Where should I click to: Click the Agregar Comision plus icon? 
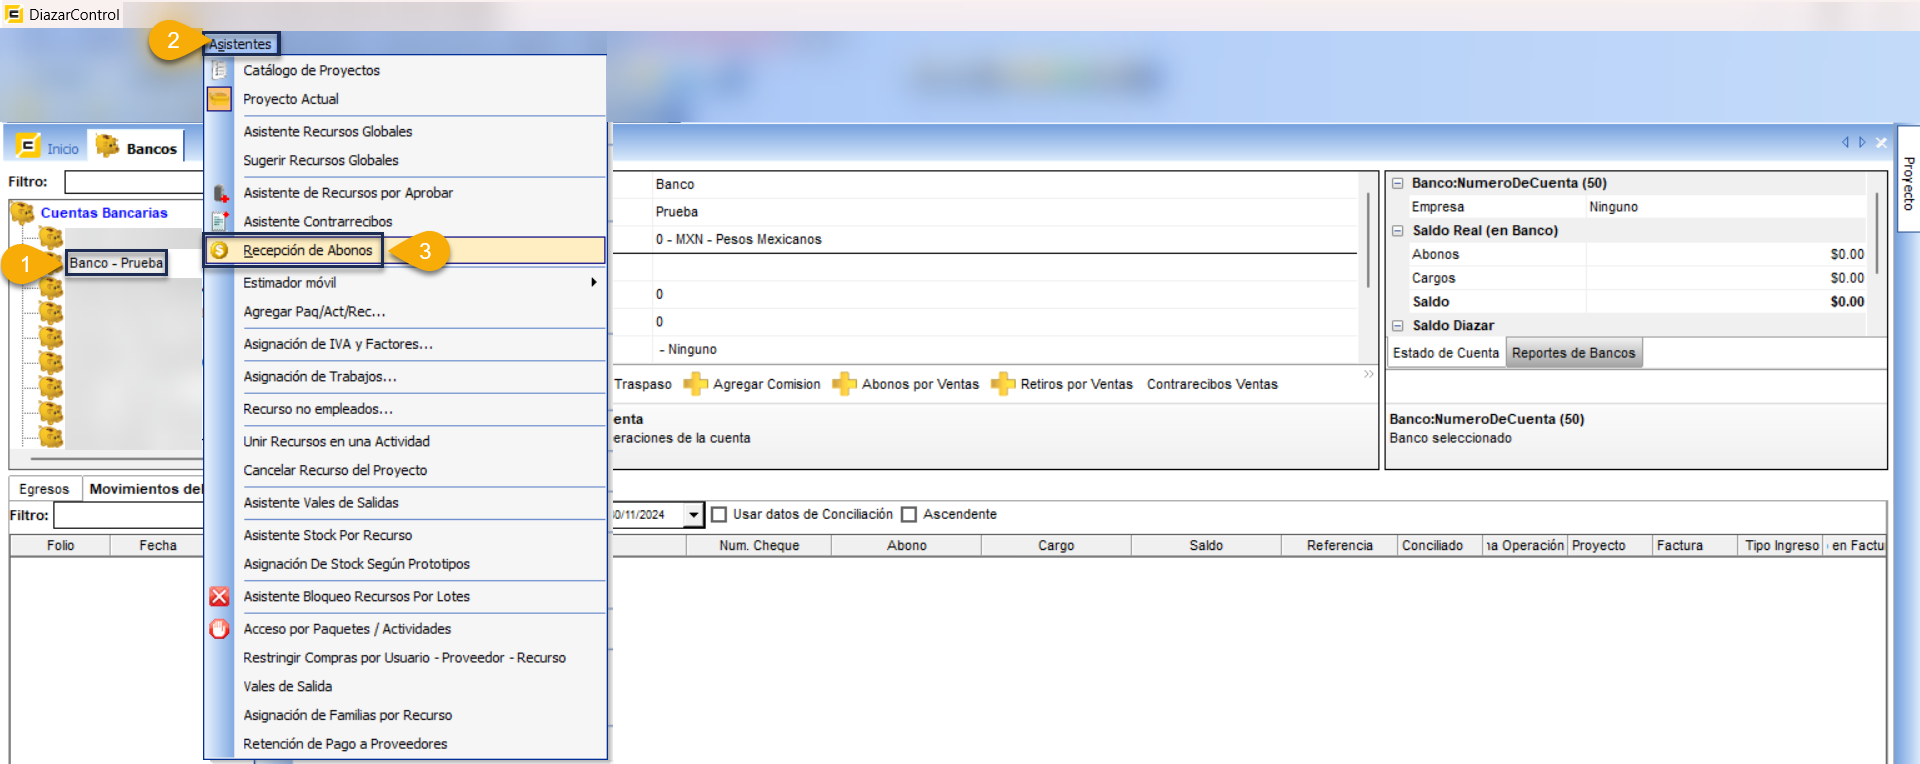(x=695, y=384)
